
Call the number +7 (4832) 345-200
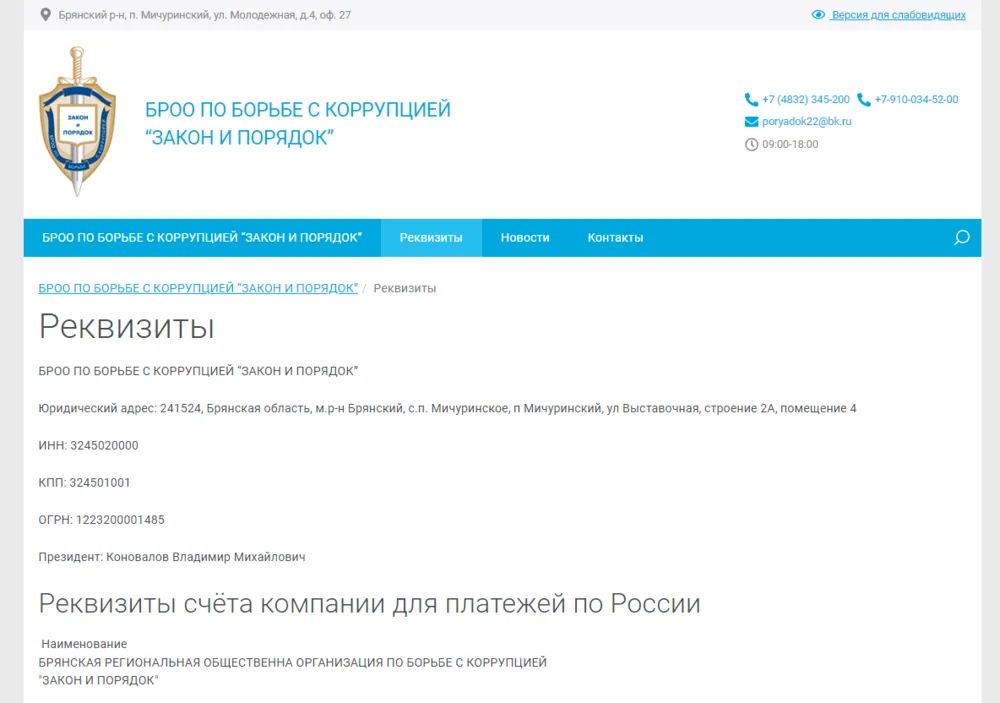(806, 100)
